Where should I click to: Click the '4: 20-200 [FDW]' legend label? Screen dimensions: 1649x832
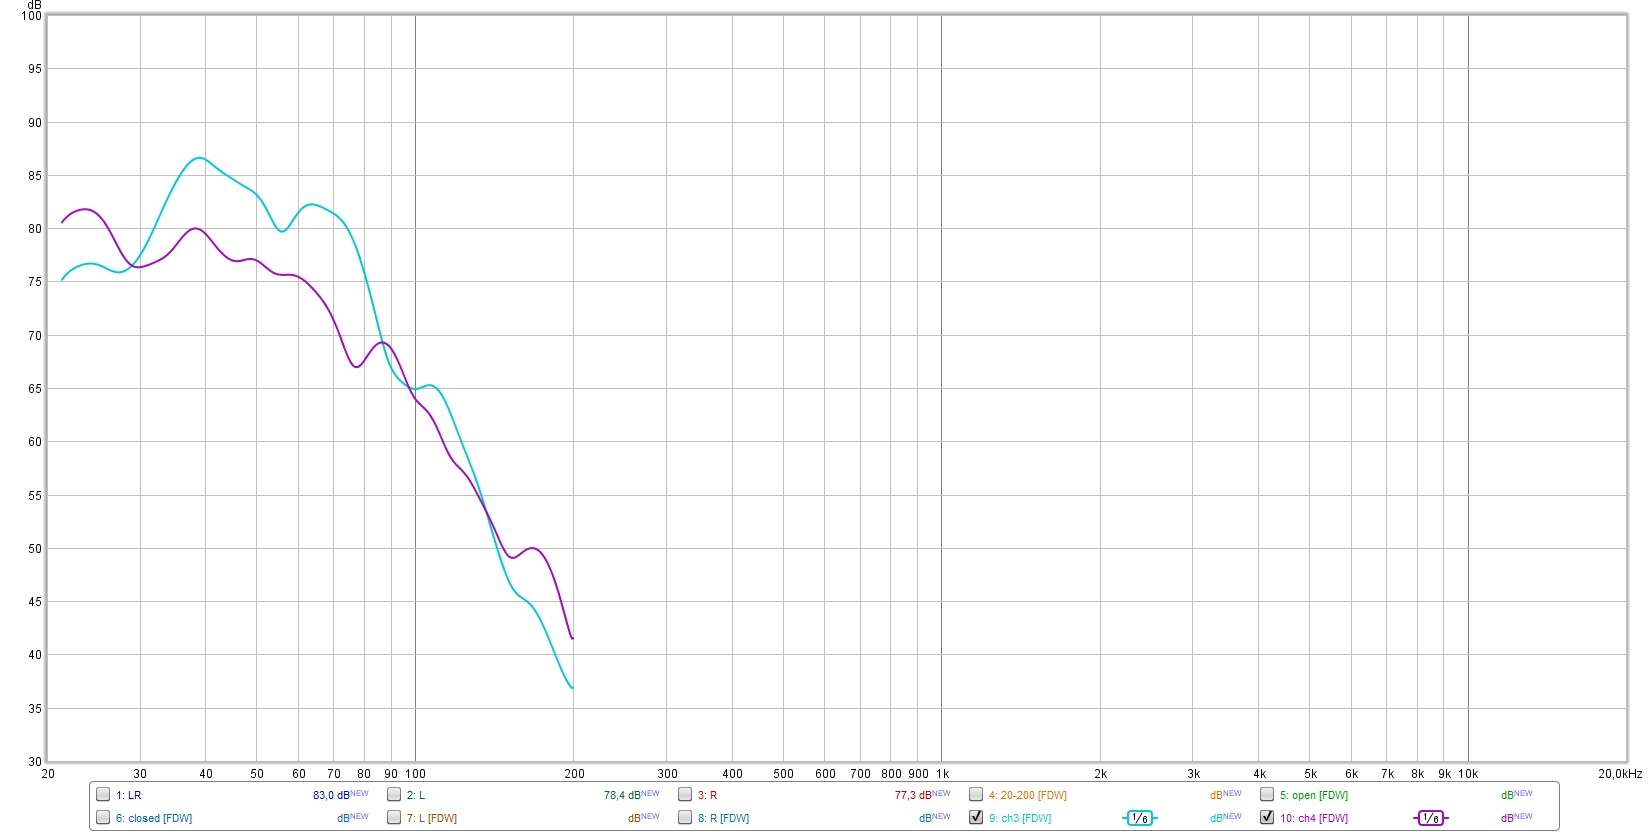click(1027, 796)
